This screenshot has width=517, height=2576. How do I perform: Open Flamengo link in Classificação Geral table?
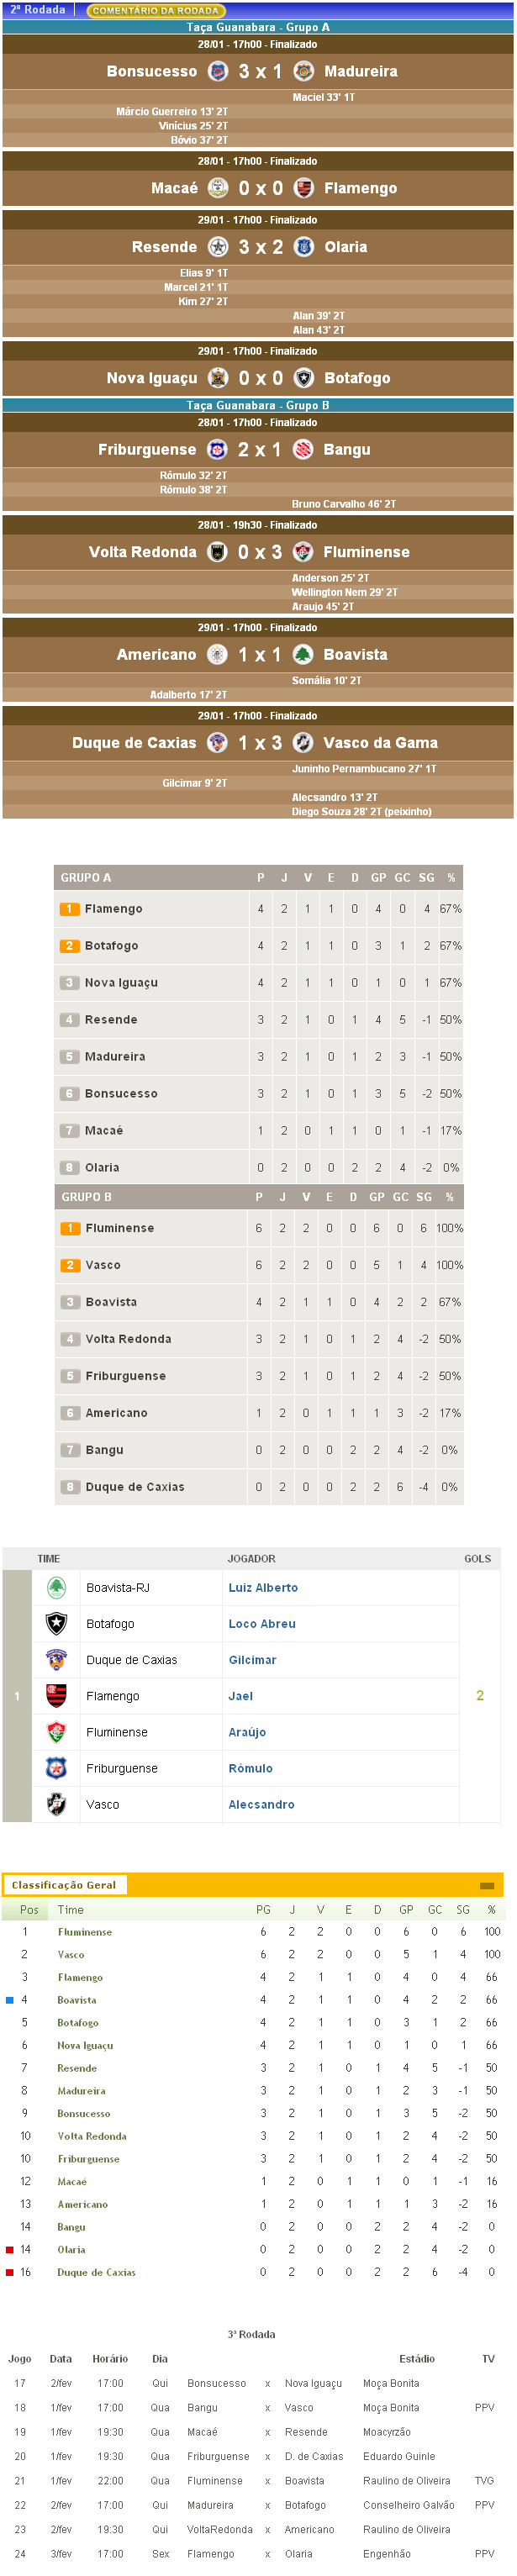[x=80, y=1978]
